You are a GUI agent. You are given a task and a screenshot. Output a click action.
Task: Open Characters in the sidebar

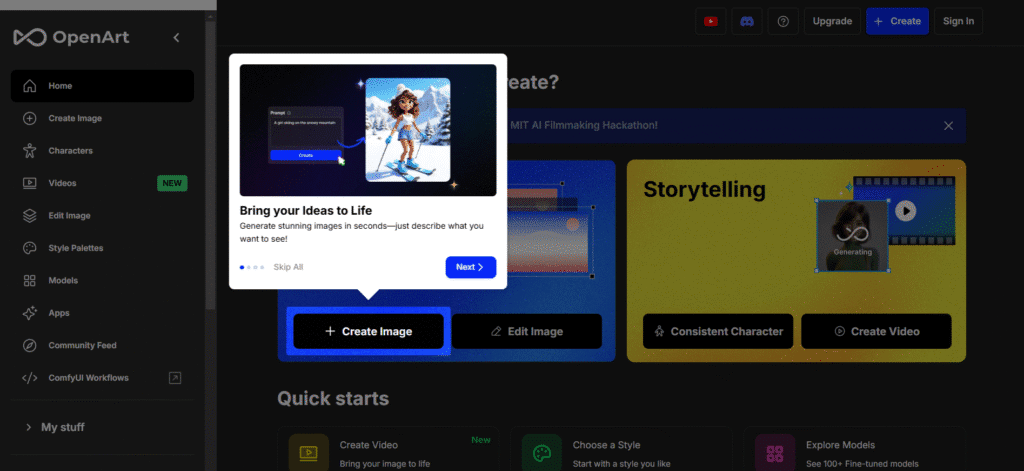(x=102, y=151)
